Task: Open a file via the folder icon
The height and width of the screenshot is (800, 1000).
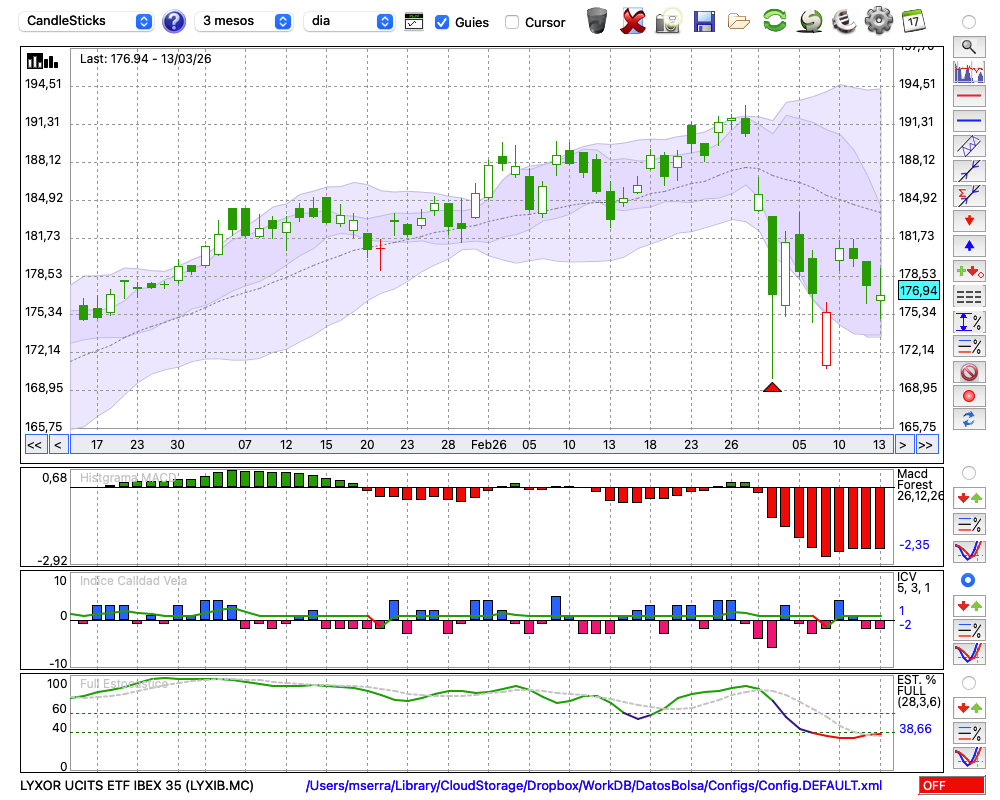Action: tap(739, 22)
